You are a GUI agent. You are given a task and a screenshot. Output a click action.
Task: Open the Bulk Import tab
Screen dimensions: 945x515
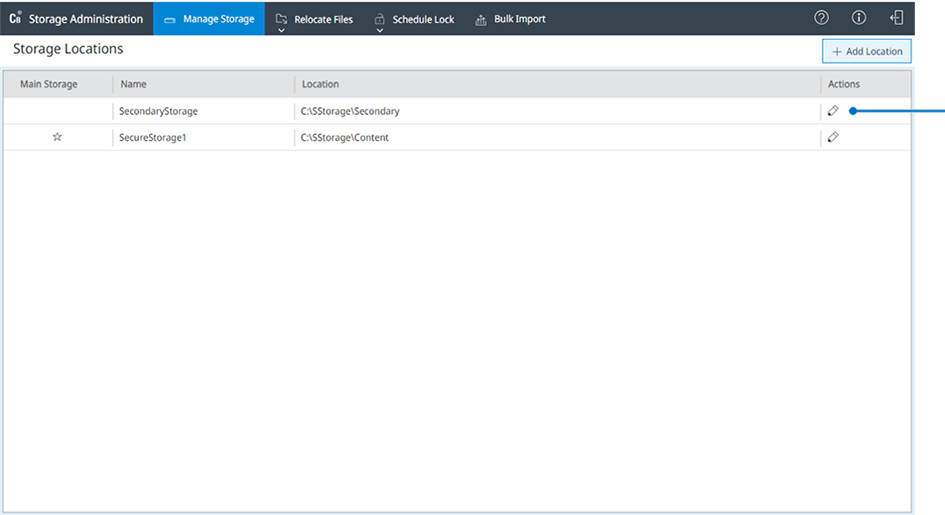pyautogui.click(x=510, y=19)
